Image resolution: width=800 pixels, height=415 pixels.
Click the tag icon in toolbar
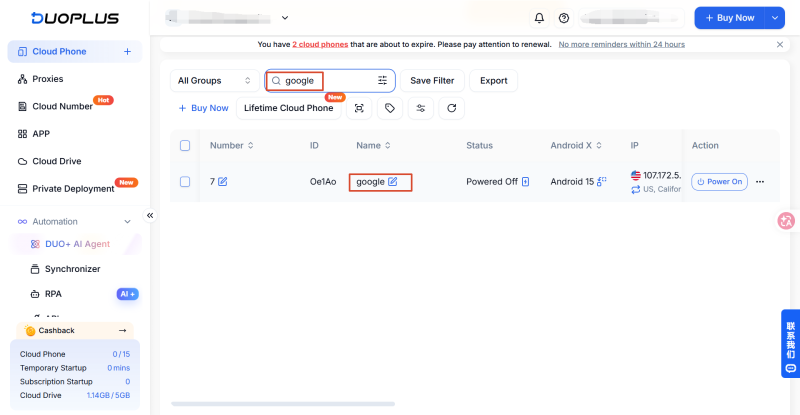pyautogui.click(x=390, y=108)
